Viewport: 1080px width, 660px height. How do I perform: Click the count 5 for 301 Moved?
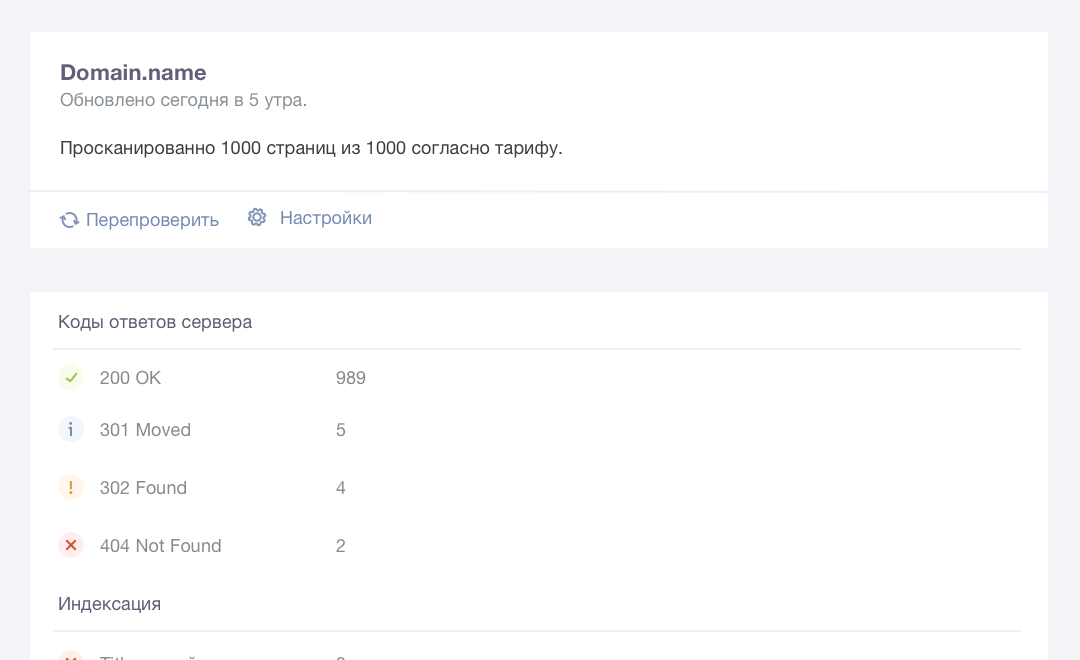pos(341,430)
